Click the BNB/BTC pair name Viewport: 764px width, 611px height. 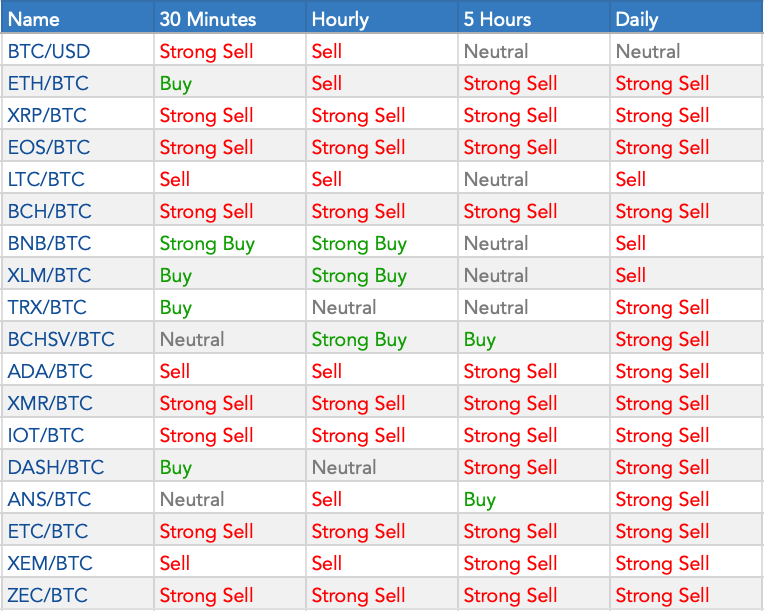pos(48,243)
